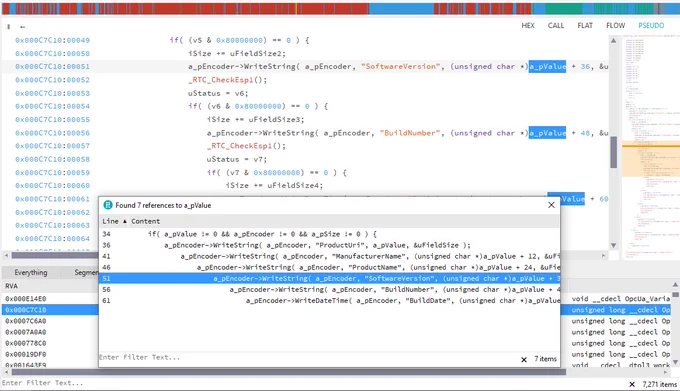Click _RTC_CheckEsp1() call on line 52

click(x=228, y=80)
